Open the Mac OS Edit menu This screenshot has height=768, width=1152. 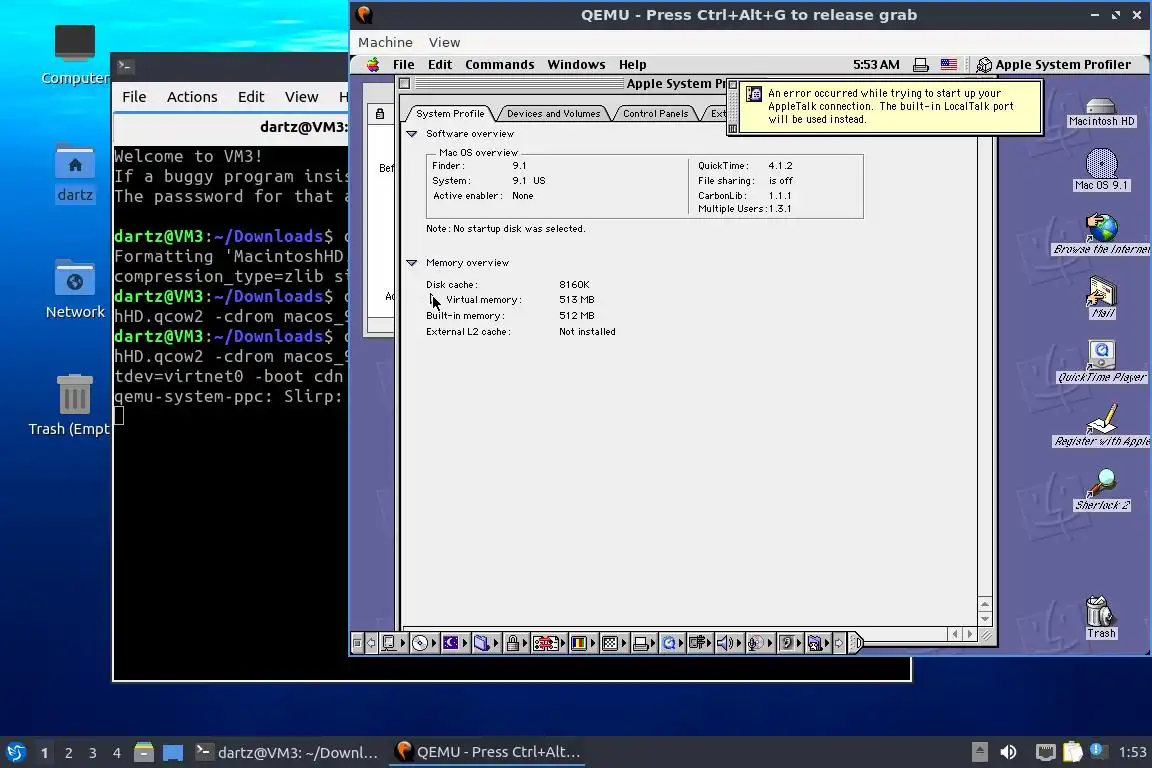click(x=440, y=65)
